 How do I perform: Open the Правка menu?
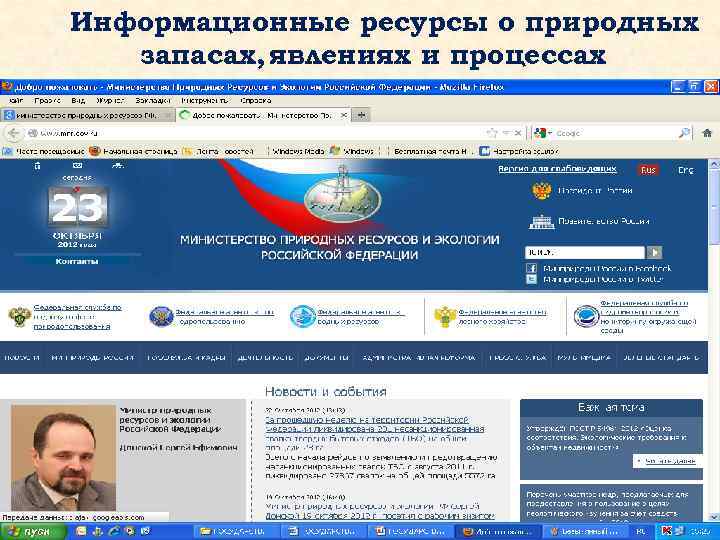click(47, 101)
